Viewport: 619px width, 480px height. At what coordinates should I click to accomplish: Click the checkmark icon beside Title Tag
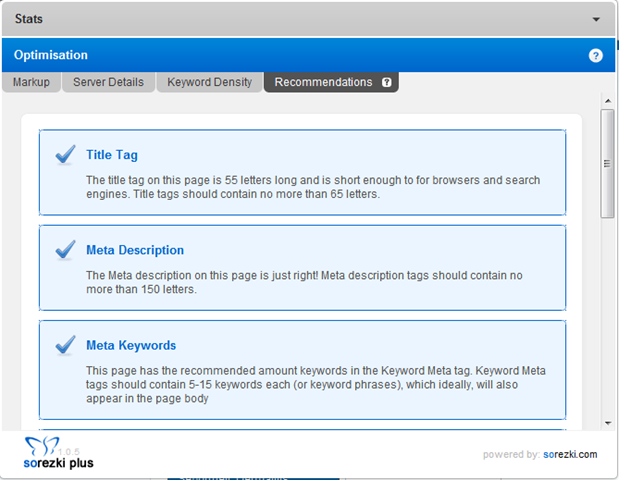(x=66, y=154)
